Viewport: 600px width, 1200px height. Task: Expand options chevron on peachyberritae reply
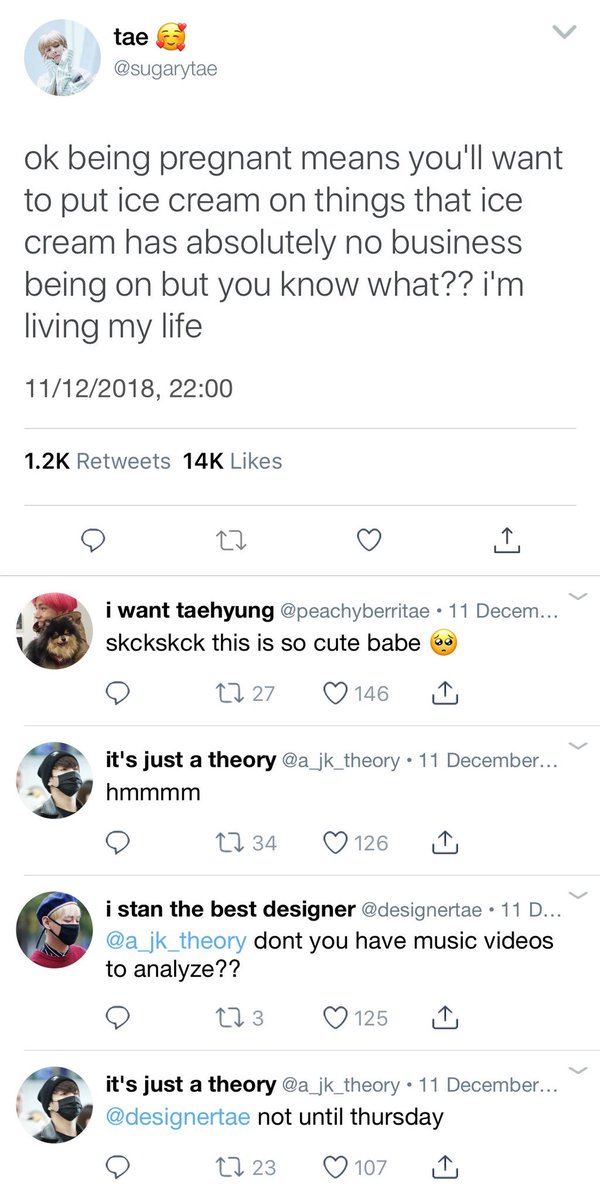[x=577, y=597]
